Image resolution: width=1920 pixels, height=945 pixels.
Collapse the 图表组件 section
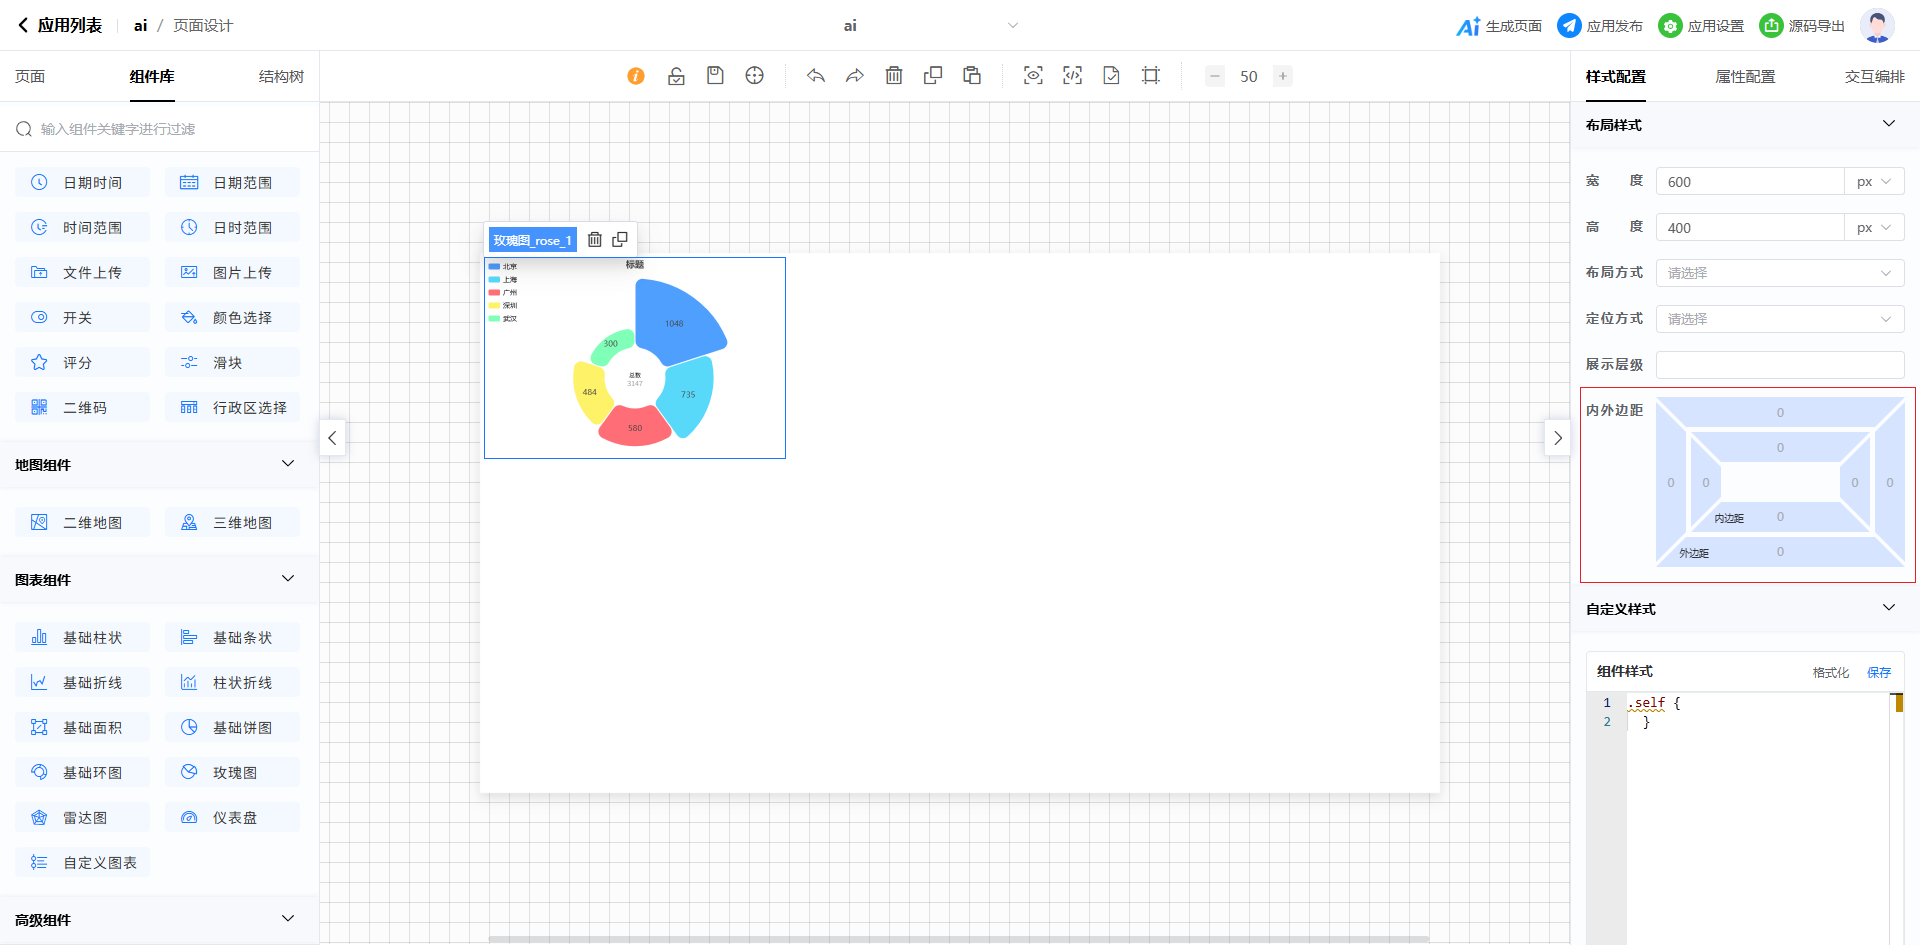[288, 579]
